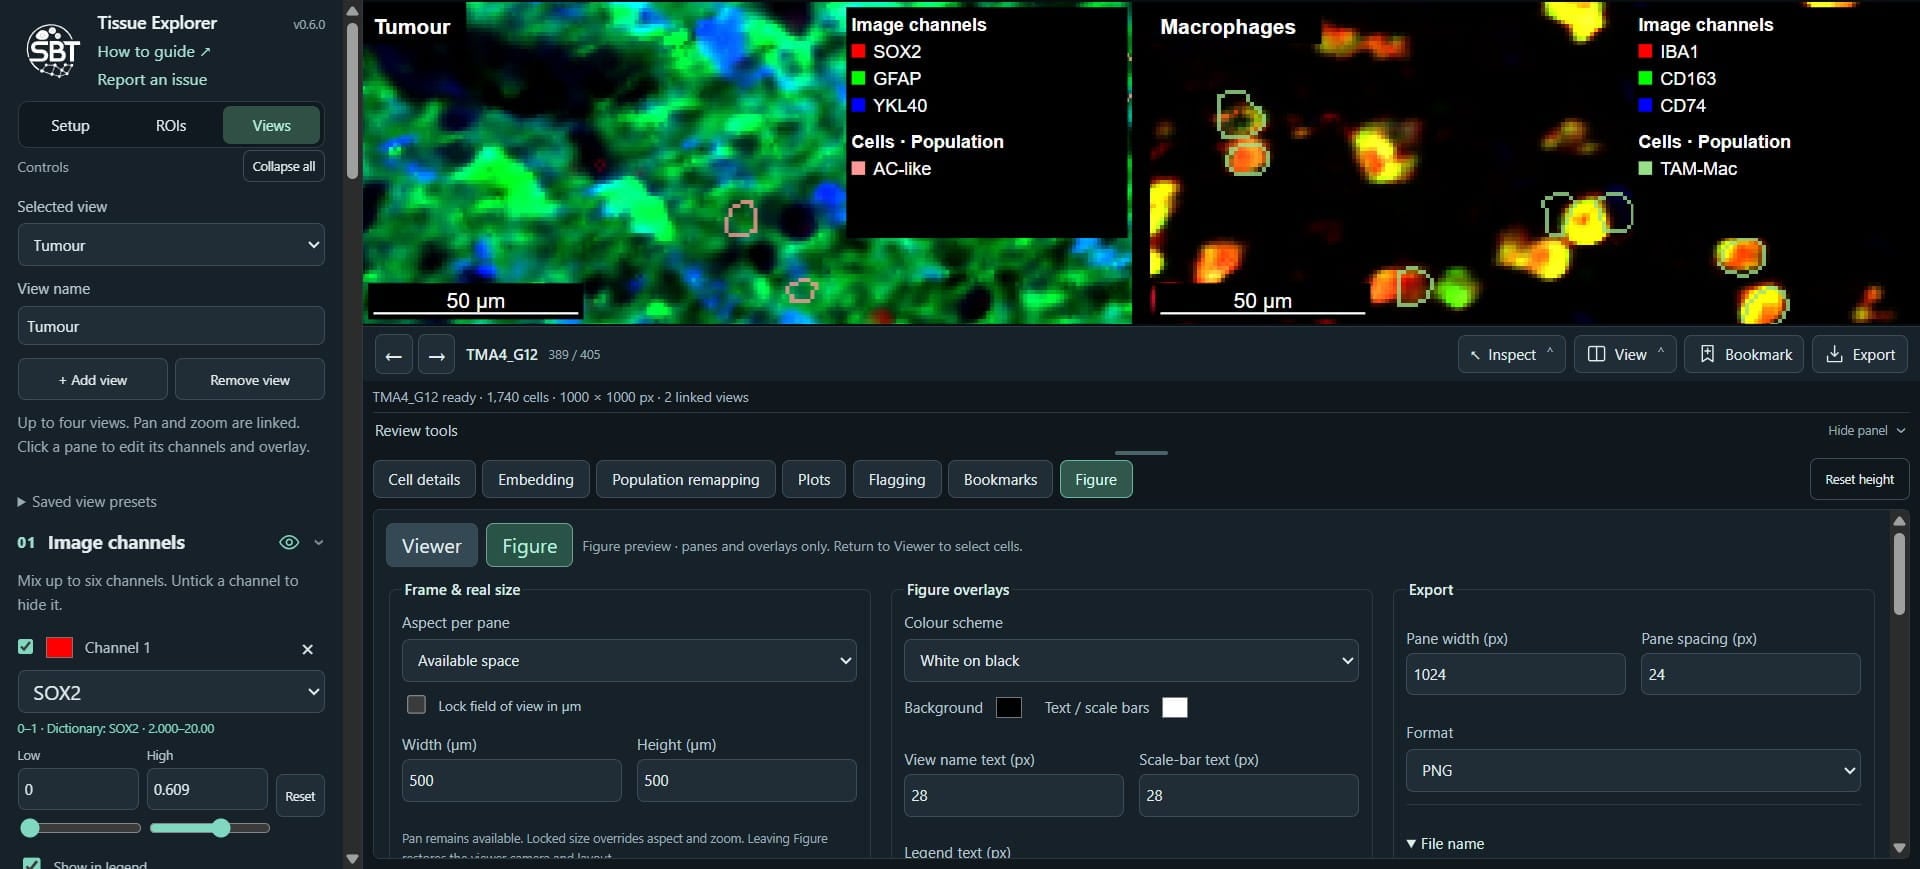Toggle the Channel 1 checkbox
Viewport: 1920px width, 869px height.
[26, 647]
